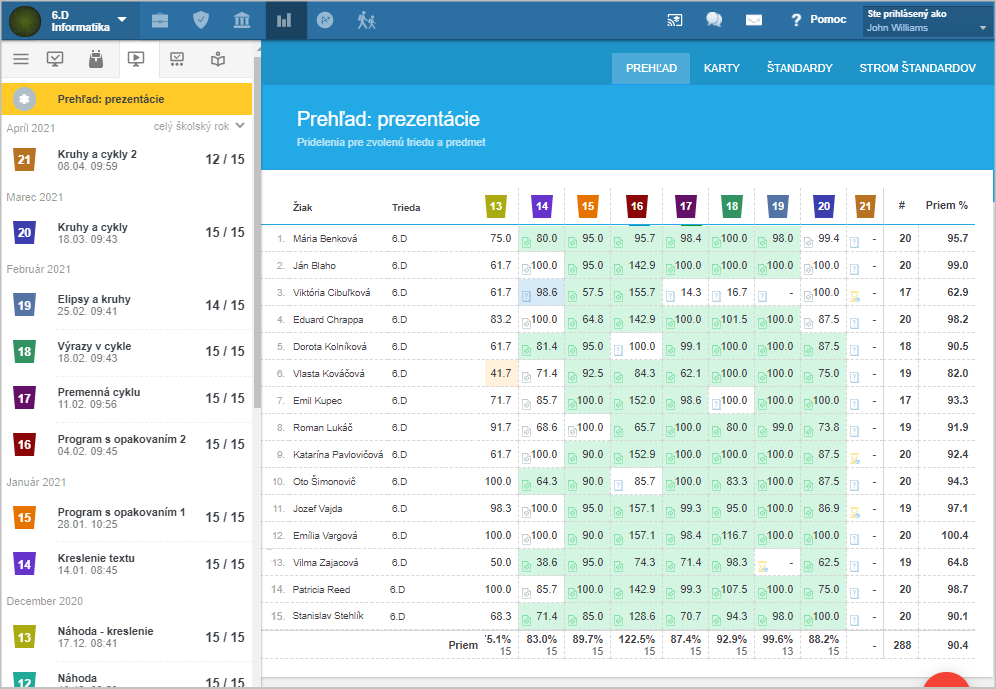Viewport: 996px width, 689px height.
Task: Click column header badge 18 in table
Action: click(732, 206)
